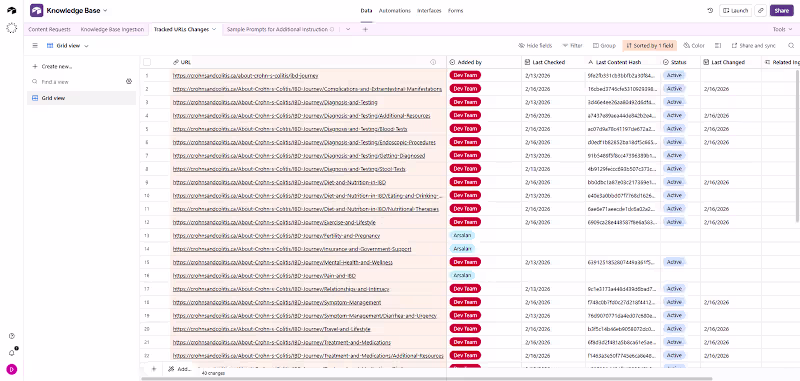
Task: Open help icon in left rail
Action: tap(11, 336)
